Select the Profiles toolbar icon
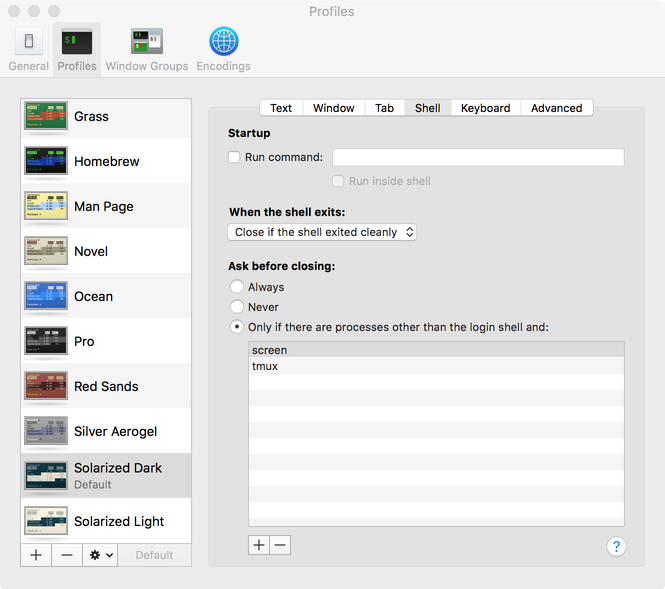This screenshot has width=665, height=589. pos(77,49)
